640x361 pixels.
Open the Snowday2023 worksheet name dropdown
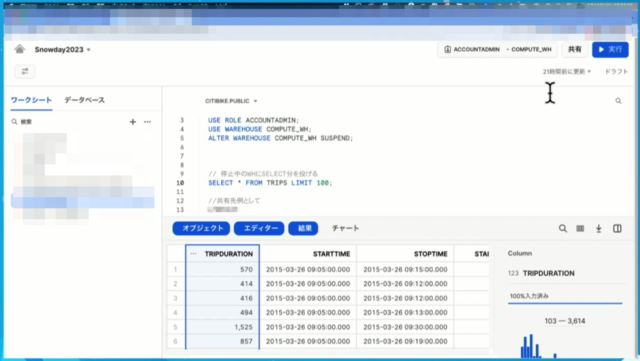[62, 49]
